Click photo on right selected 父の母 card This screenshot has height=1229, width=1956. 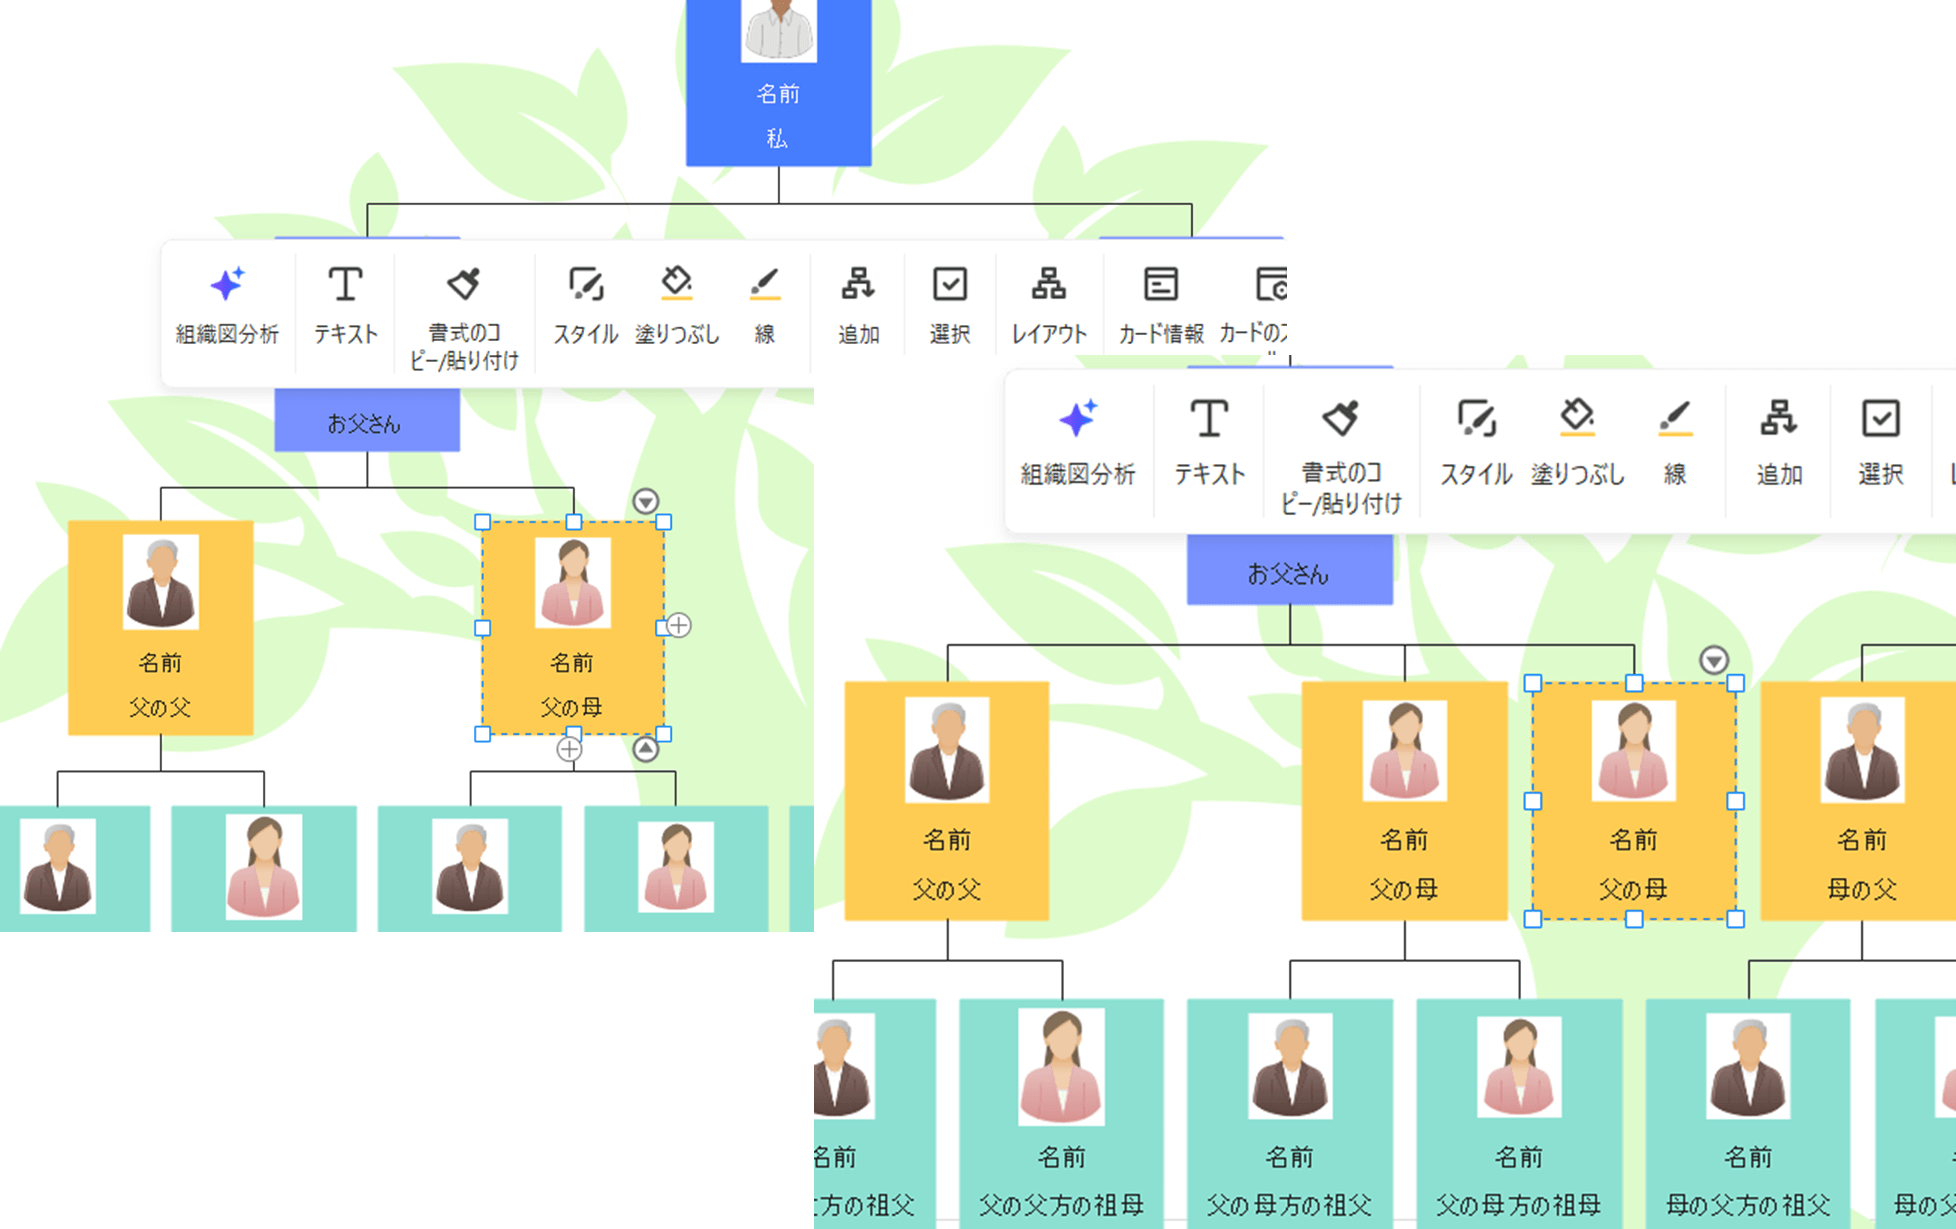pos(1634,751)
